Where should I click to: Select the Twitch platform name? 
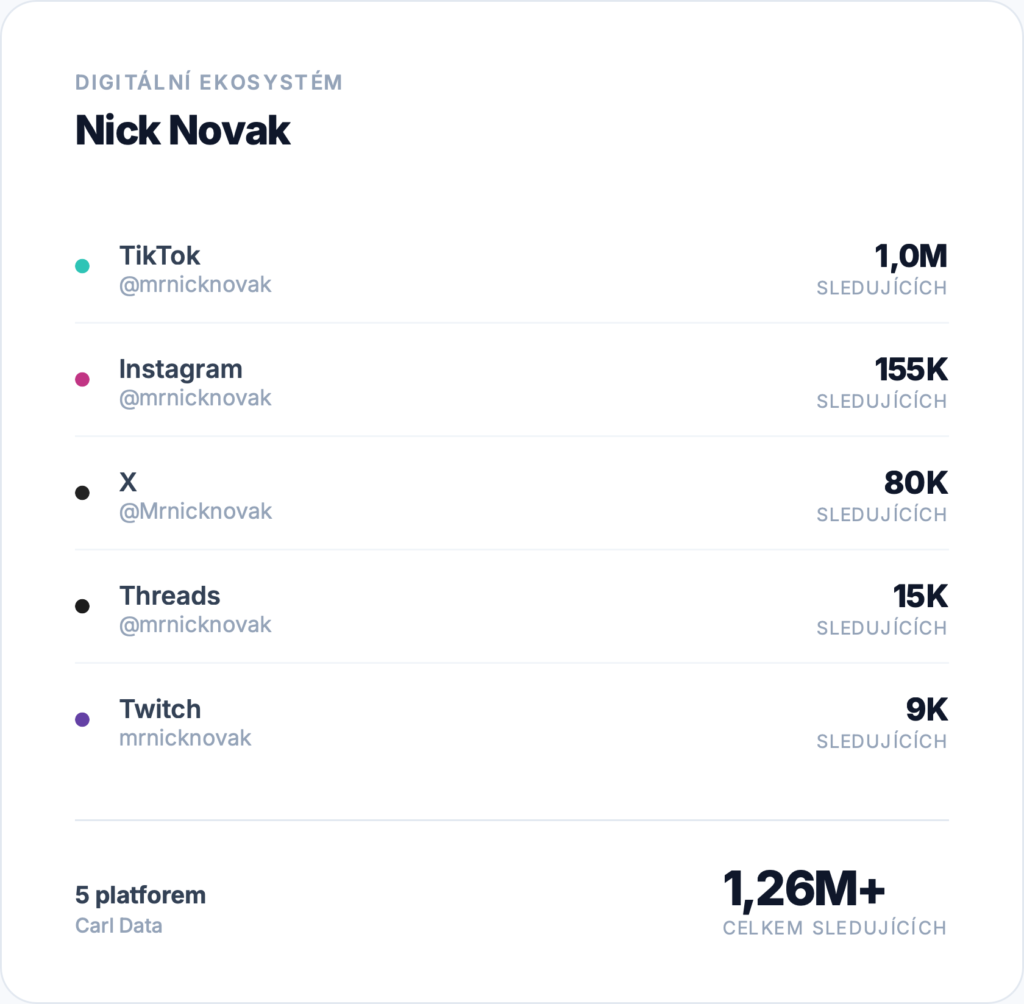click(x=160, y=709)
